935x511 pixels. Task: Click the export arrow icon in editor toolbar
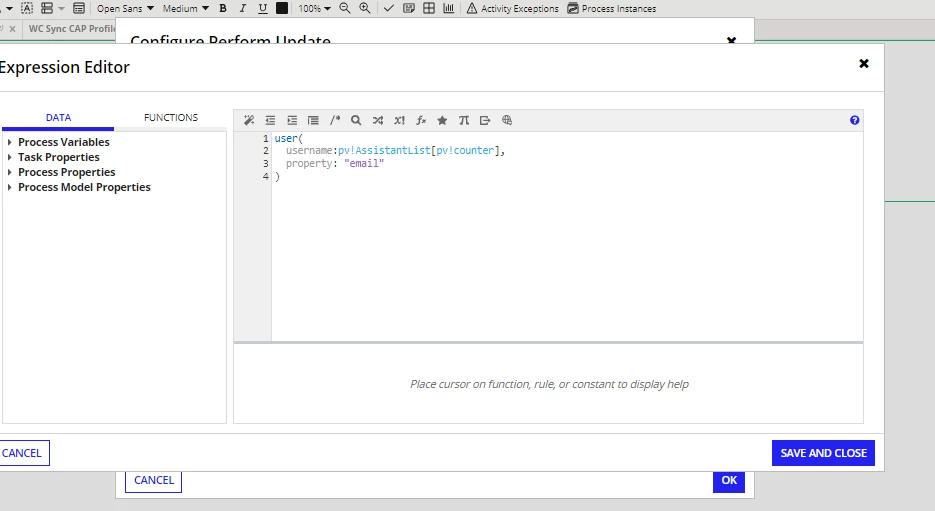[x=485, y=120]
